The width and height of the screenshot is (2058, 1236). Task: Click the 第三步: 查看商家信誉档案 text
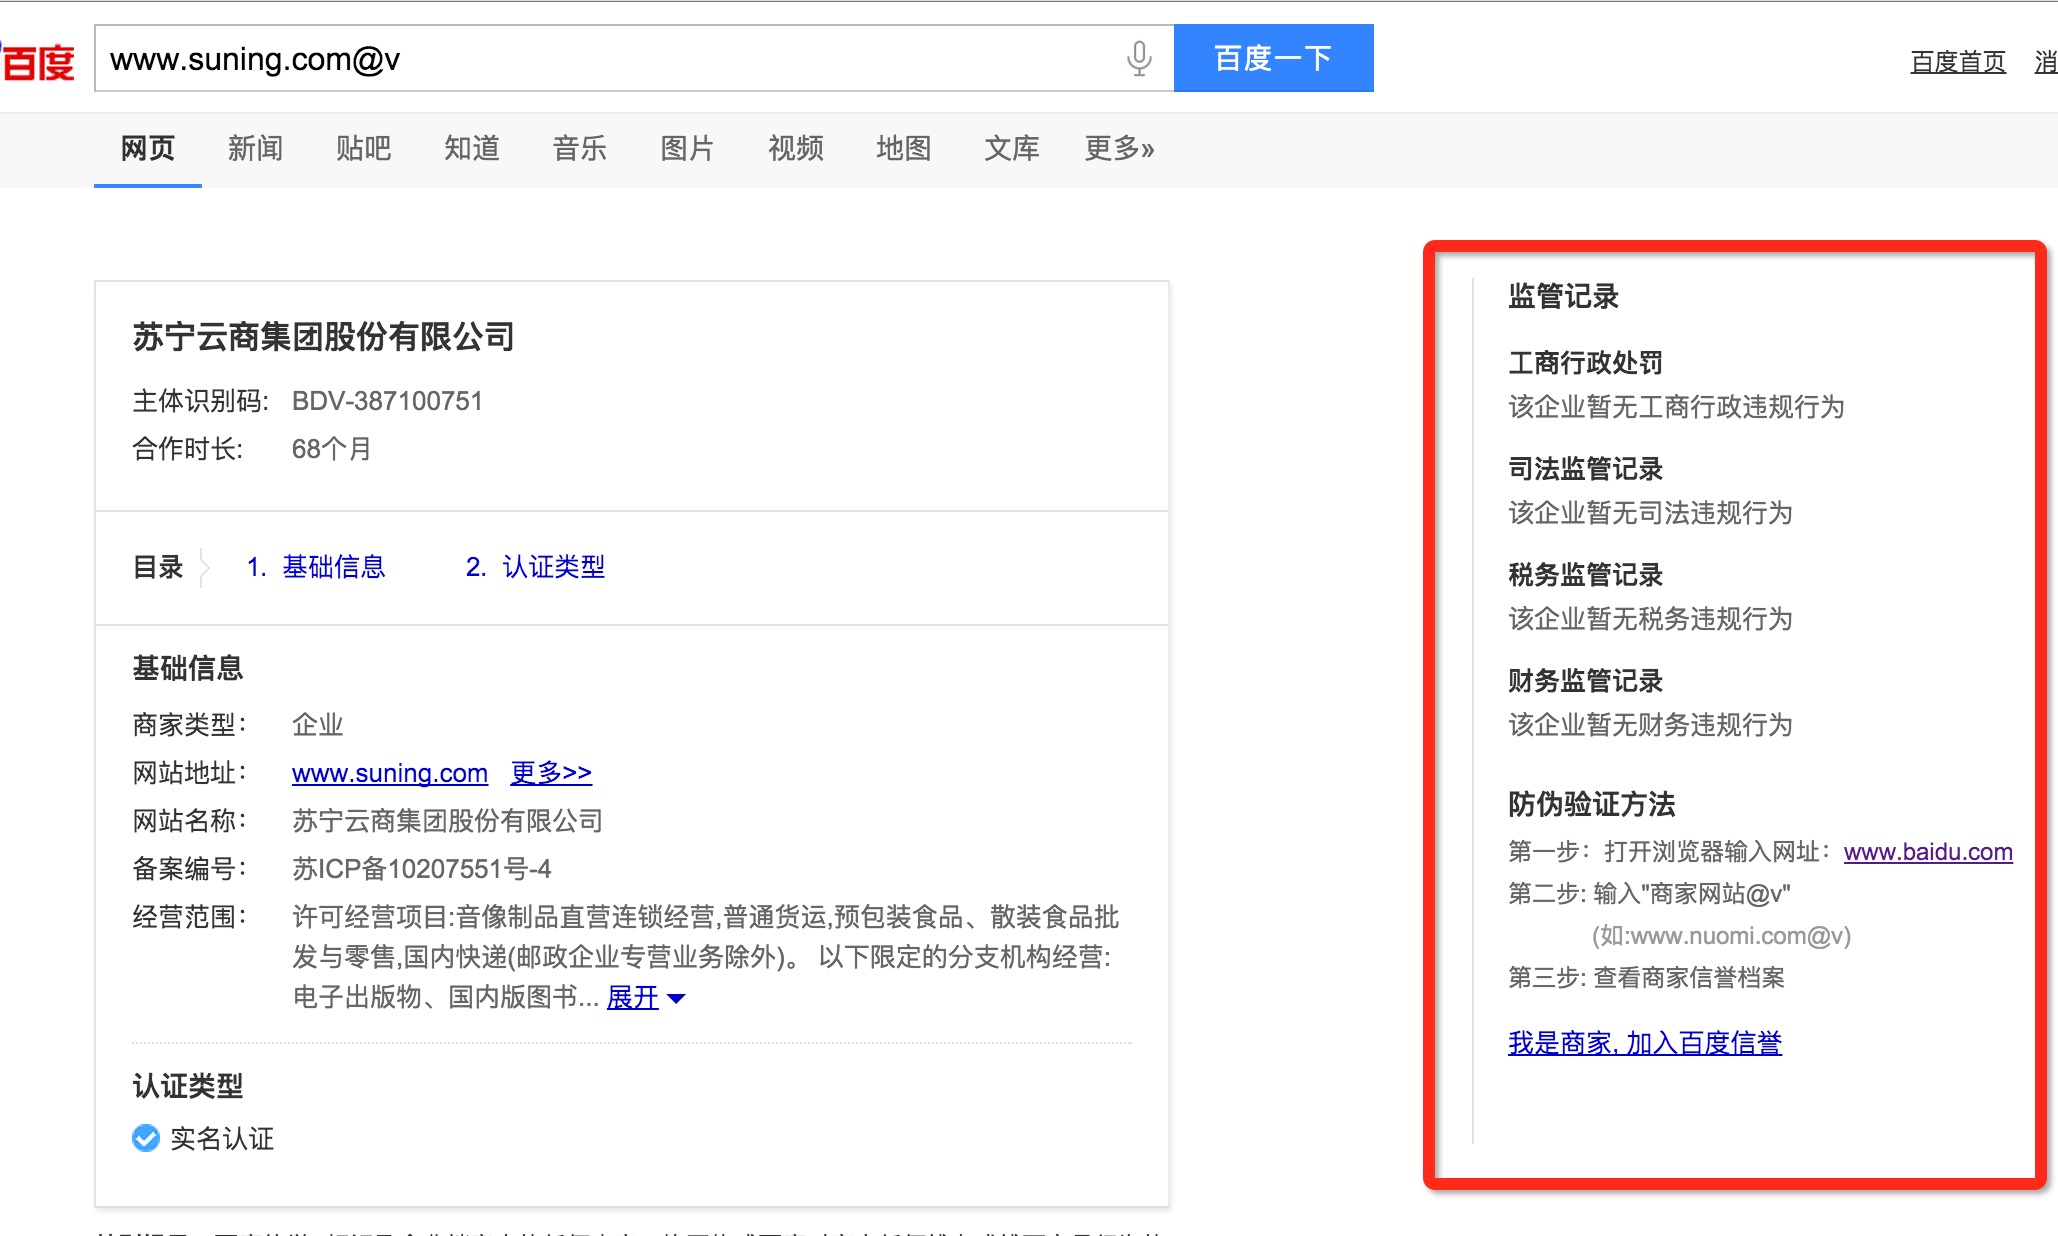coord(1646,977)
